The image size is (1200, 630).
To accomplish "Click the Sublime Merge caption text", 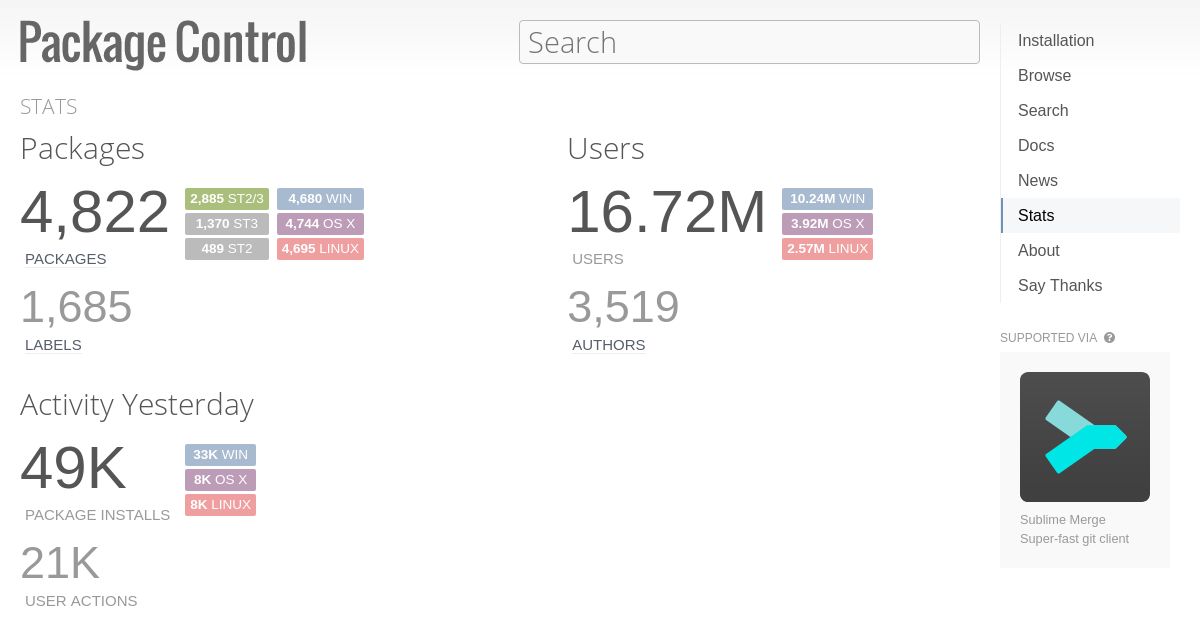I will (x=1062, y=520).
